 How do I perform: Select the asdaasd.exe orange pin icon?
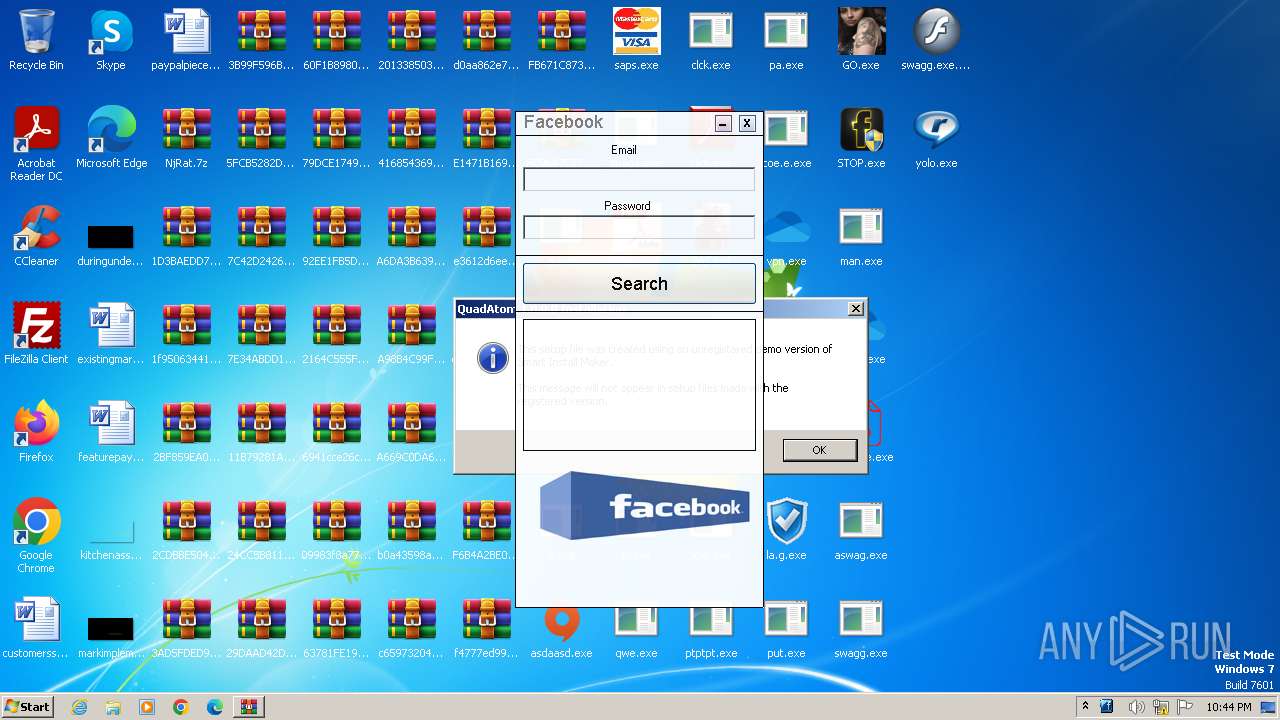click(561, 628)
